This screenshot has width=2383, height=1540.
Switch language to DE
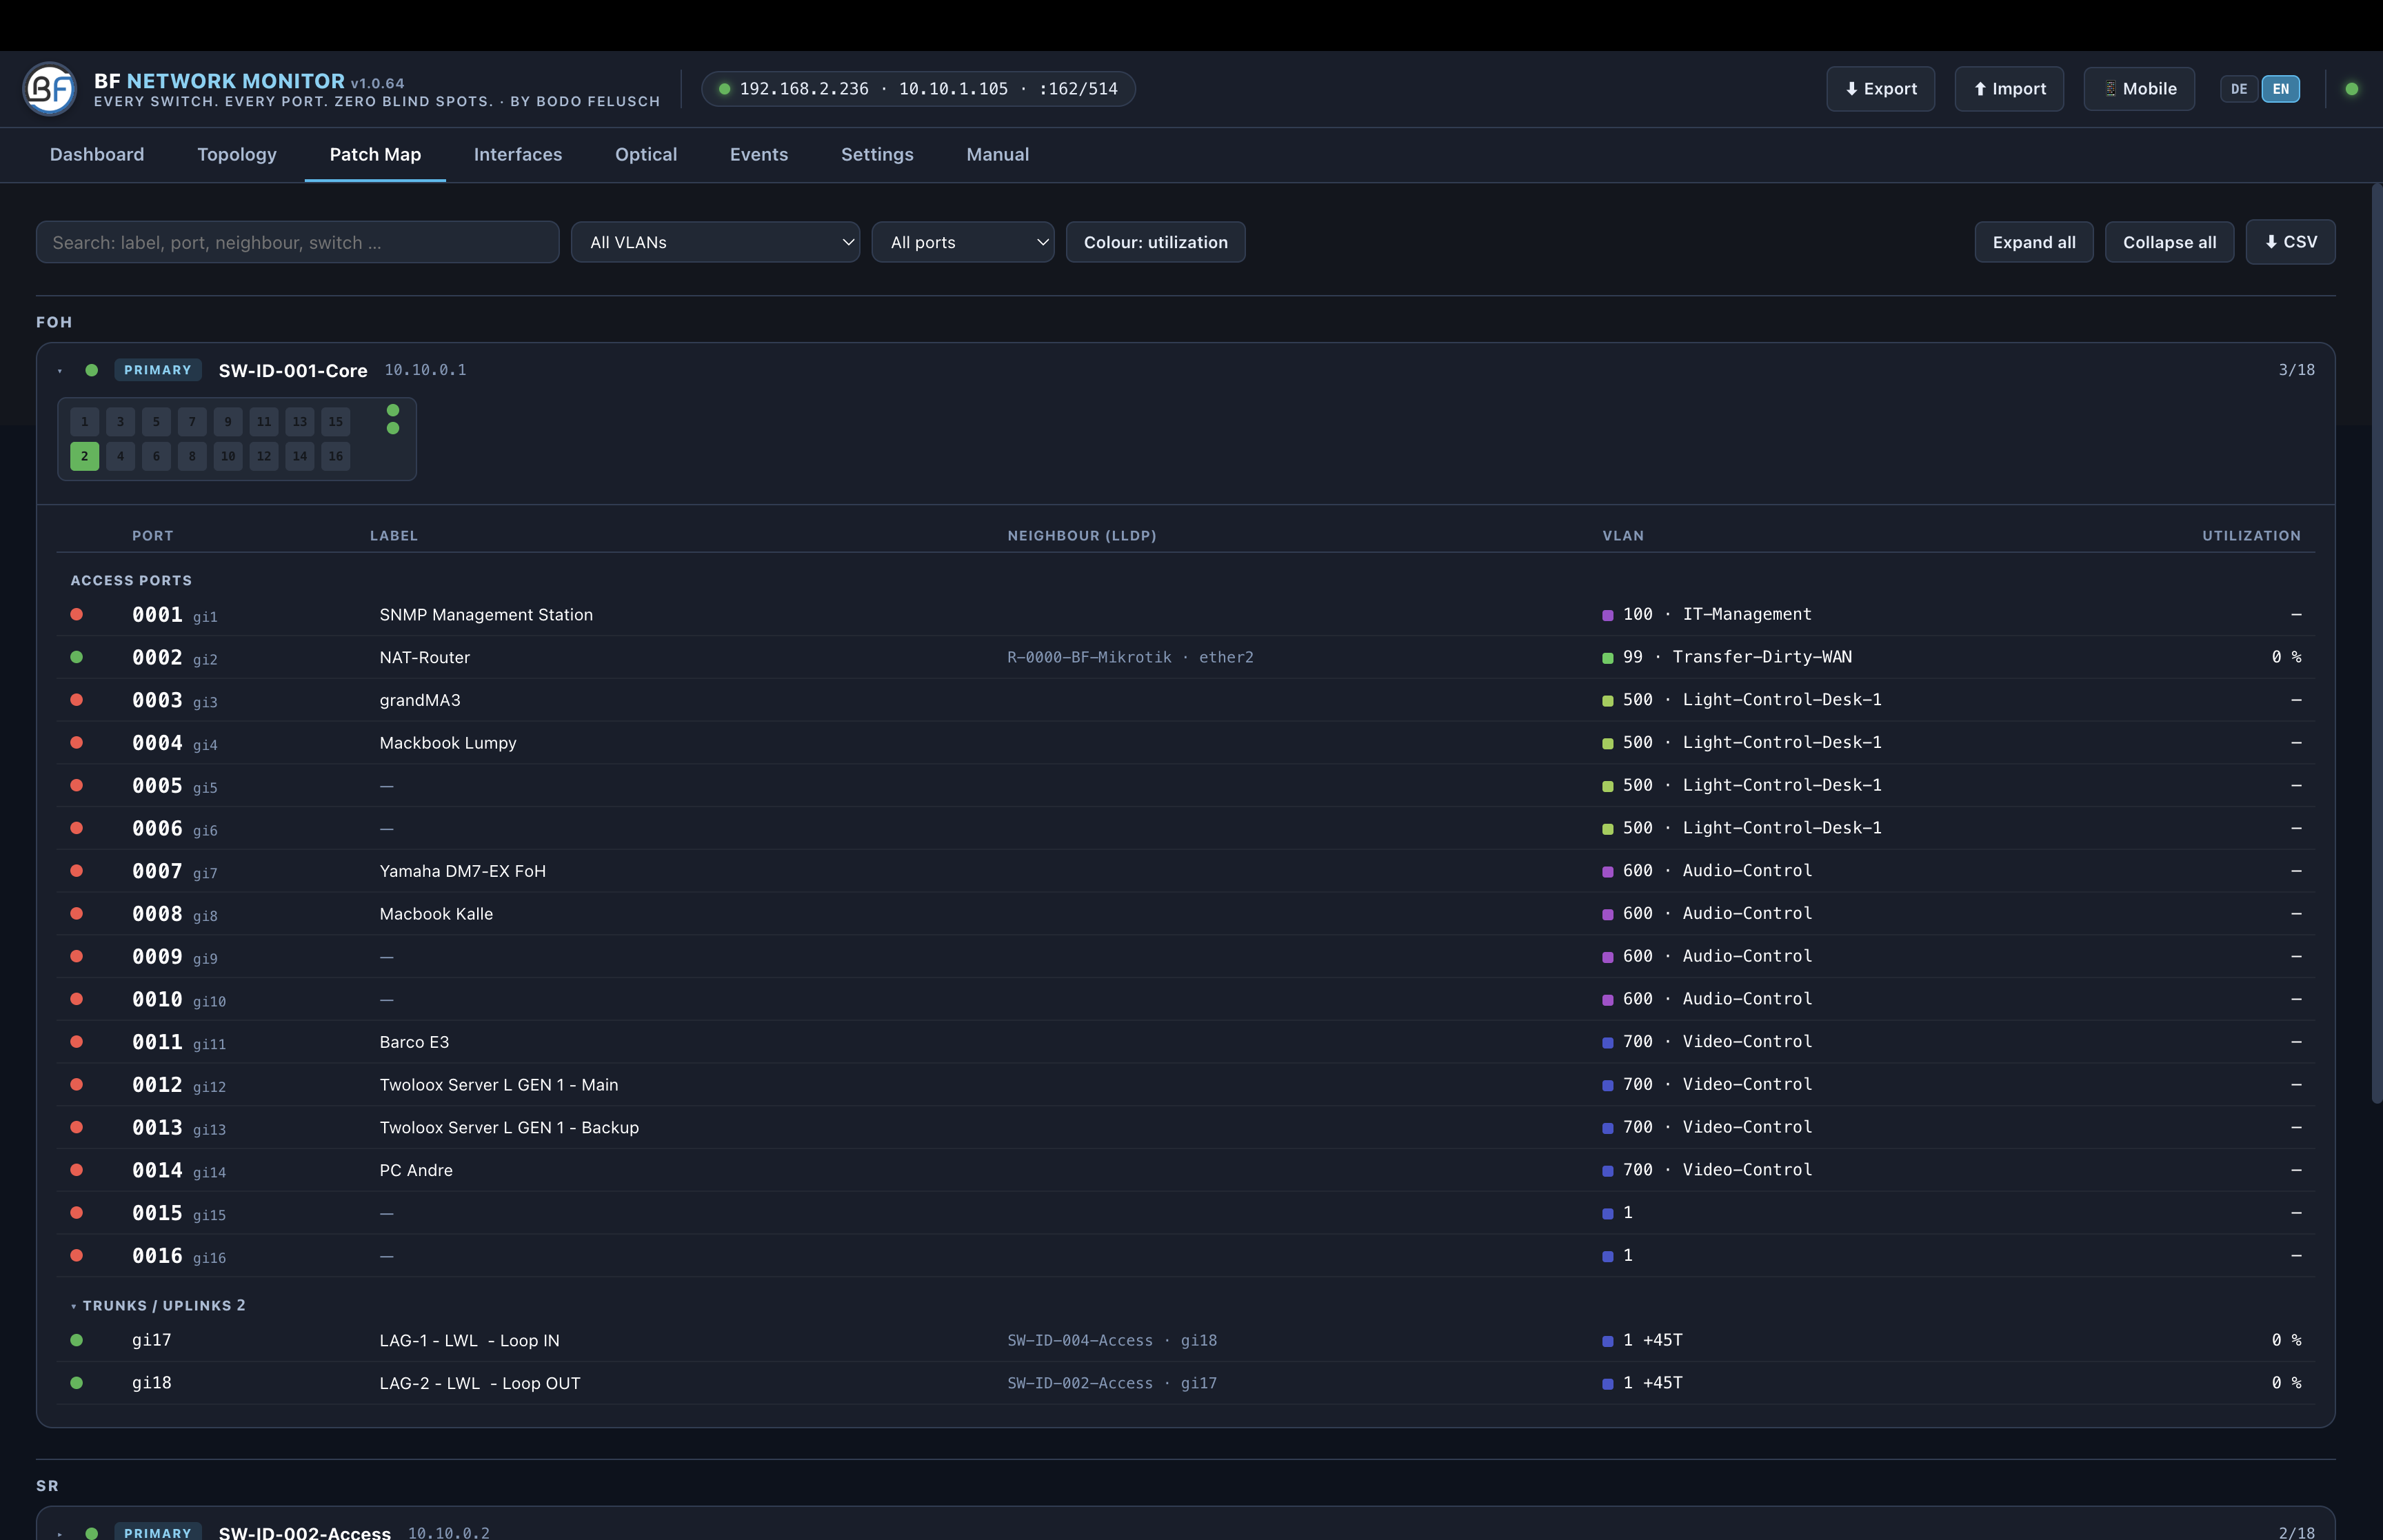click(x=2239, y=89)
